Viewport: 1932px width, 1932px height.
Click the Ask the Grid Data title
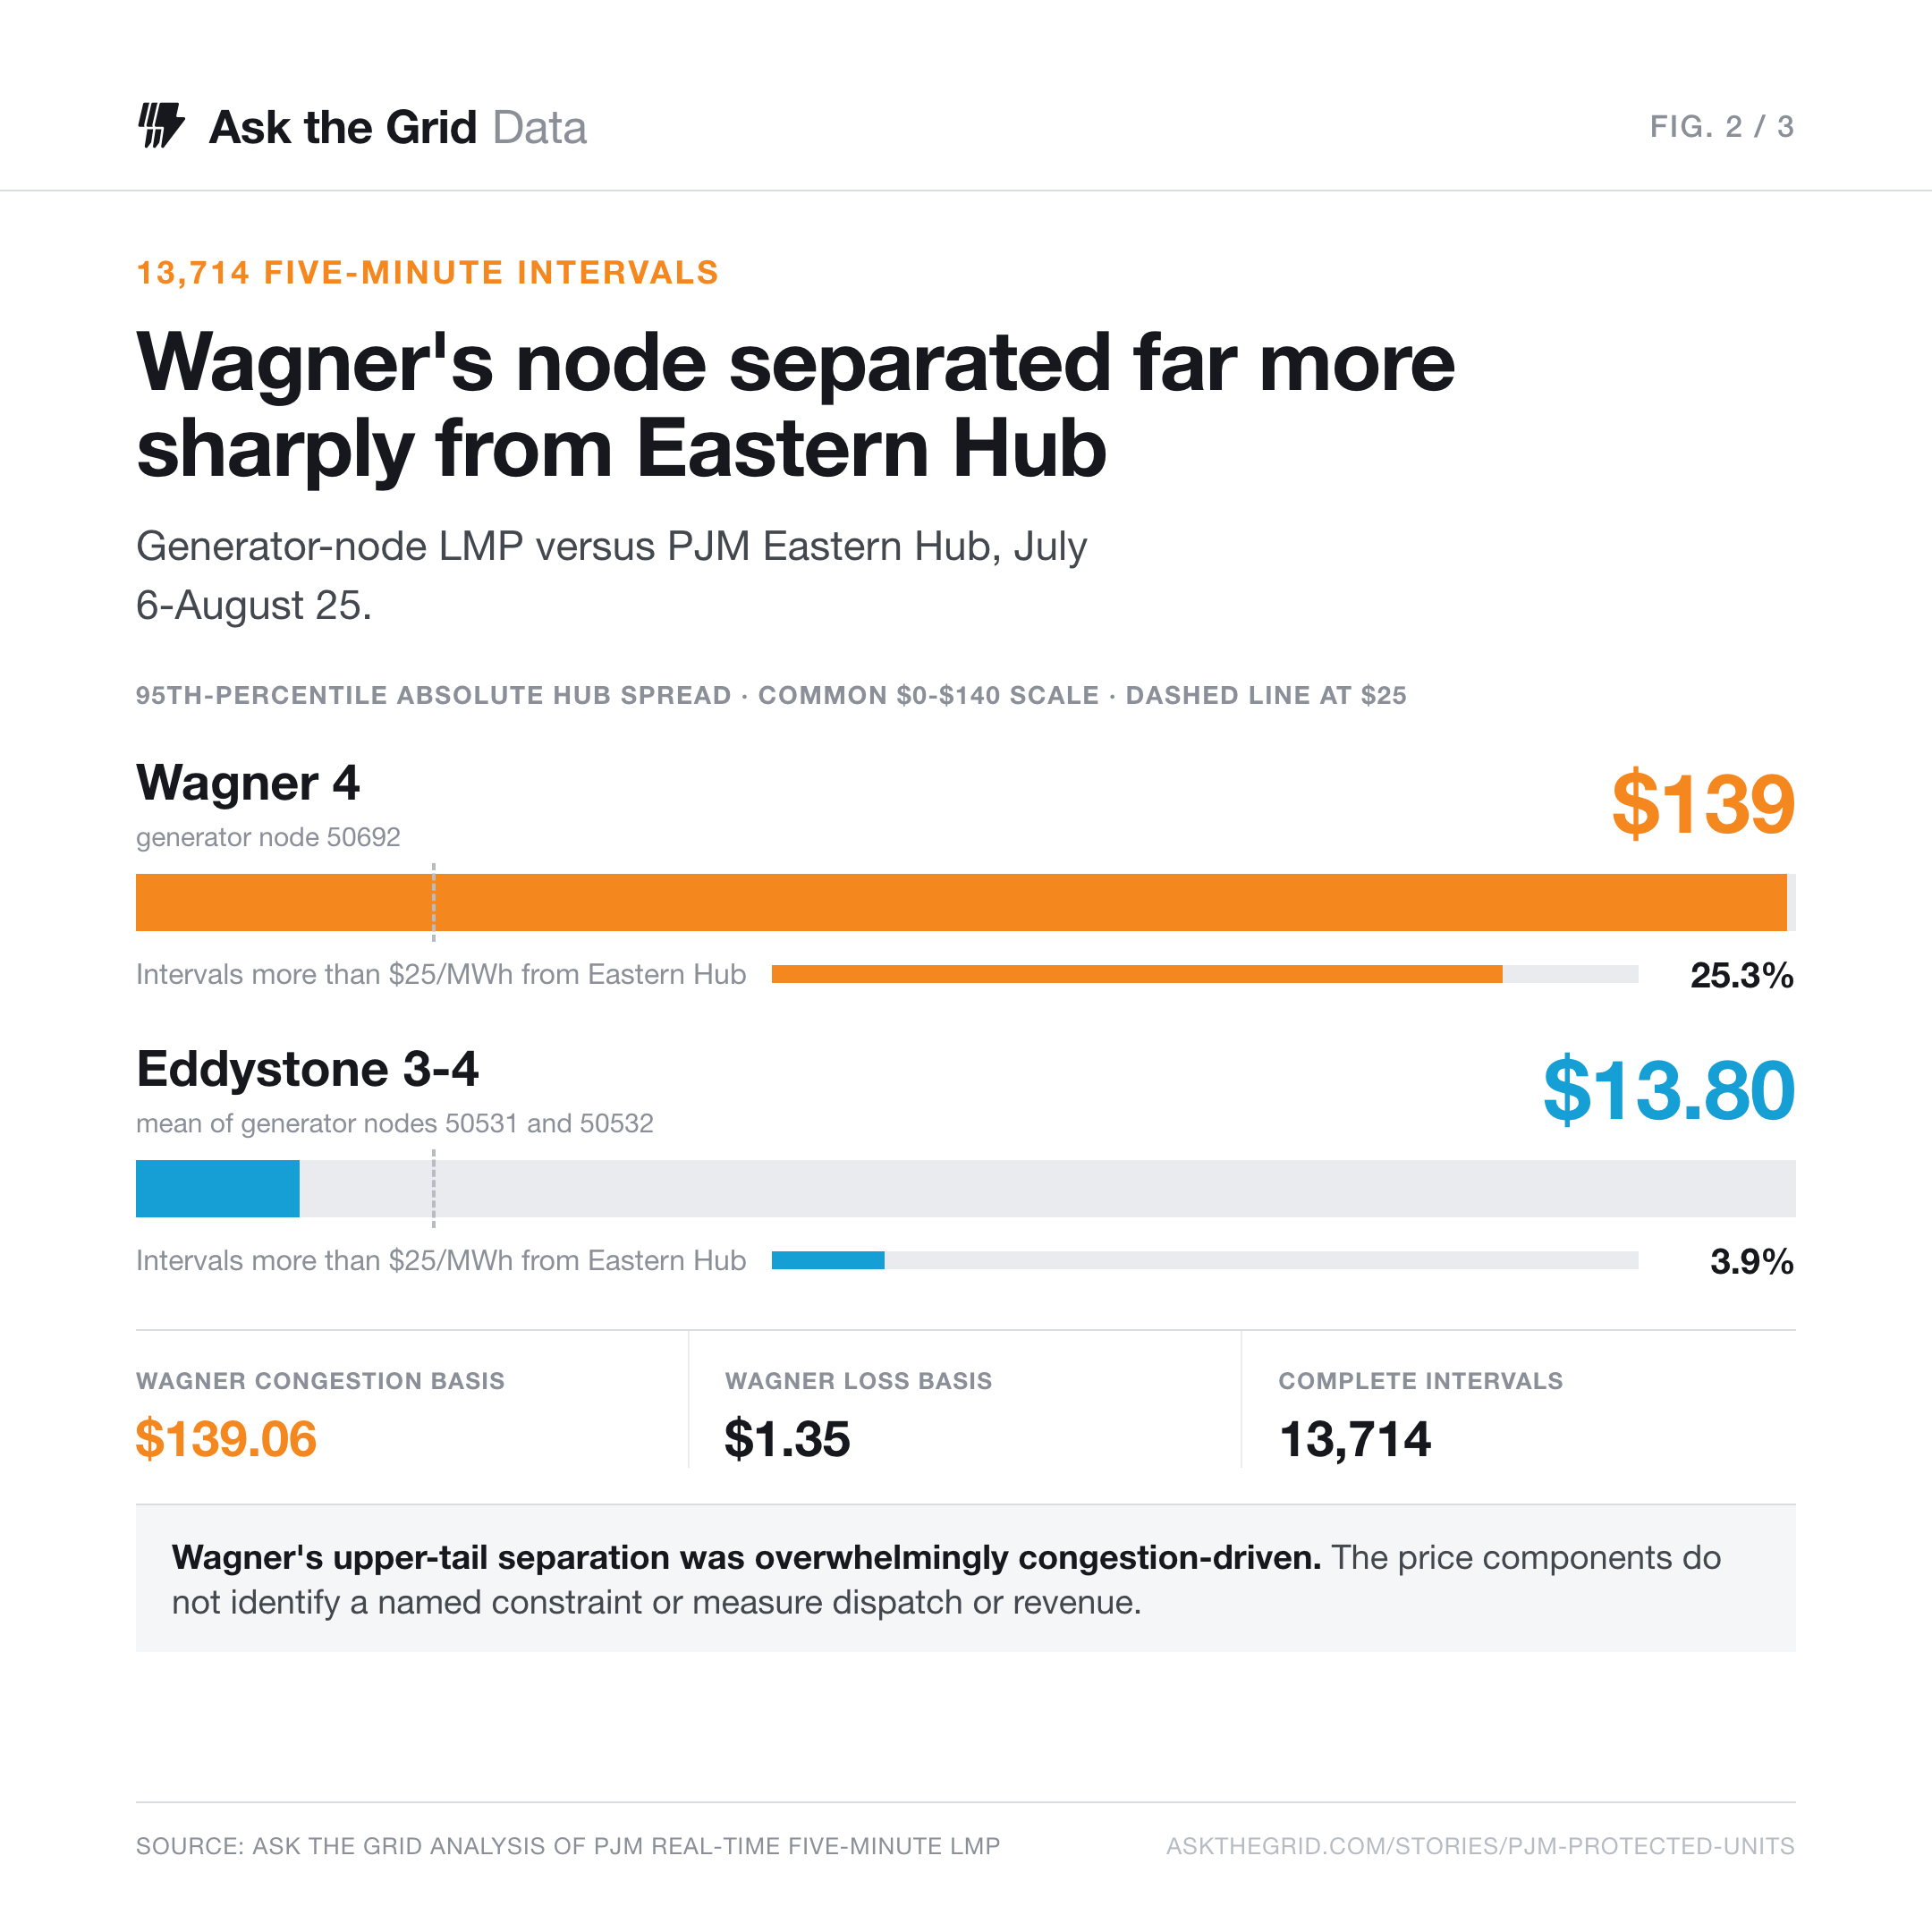(x=397, y=128)
